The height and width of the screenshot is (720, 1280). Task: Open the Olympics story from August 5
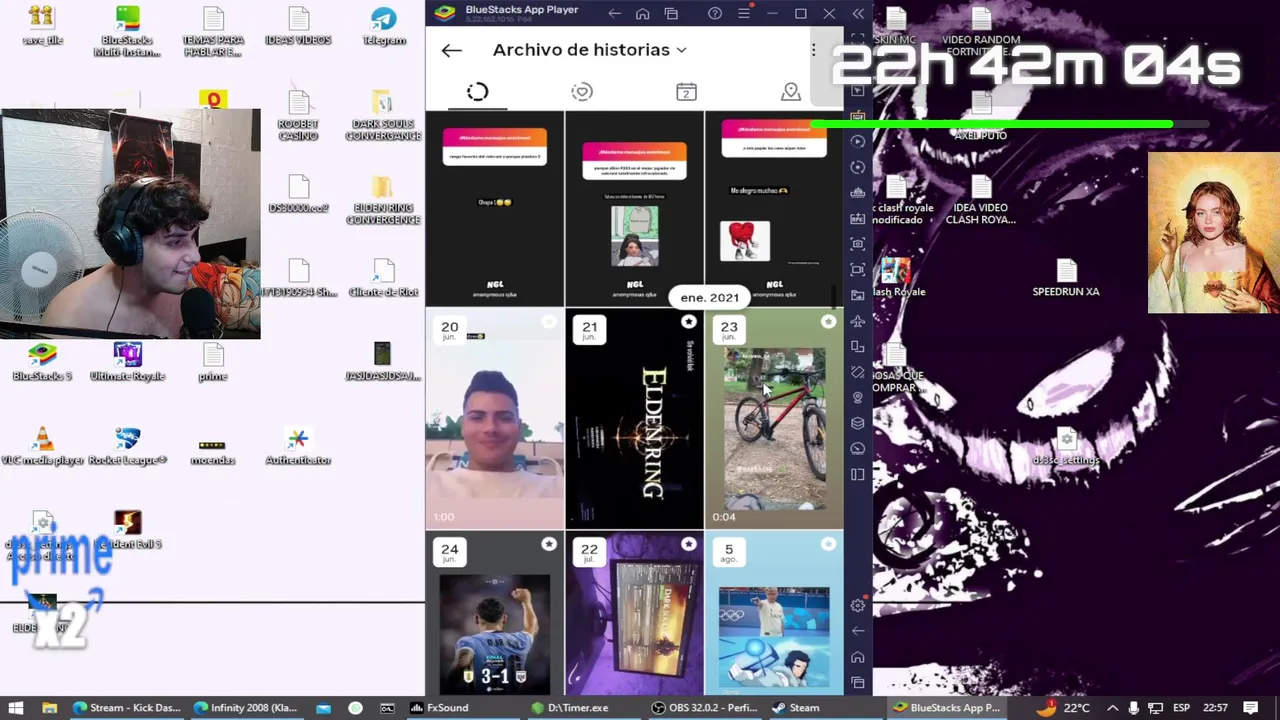click(774, 613)
